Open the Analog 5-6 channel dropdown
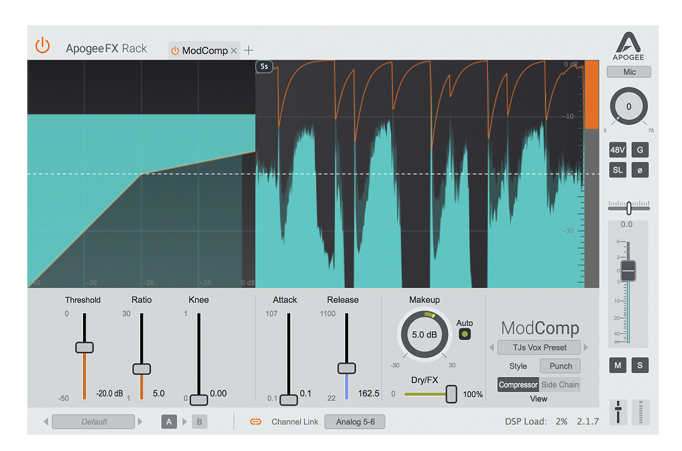682x451 pixels. point(354,422)
